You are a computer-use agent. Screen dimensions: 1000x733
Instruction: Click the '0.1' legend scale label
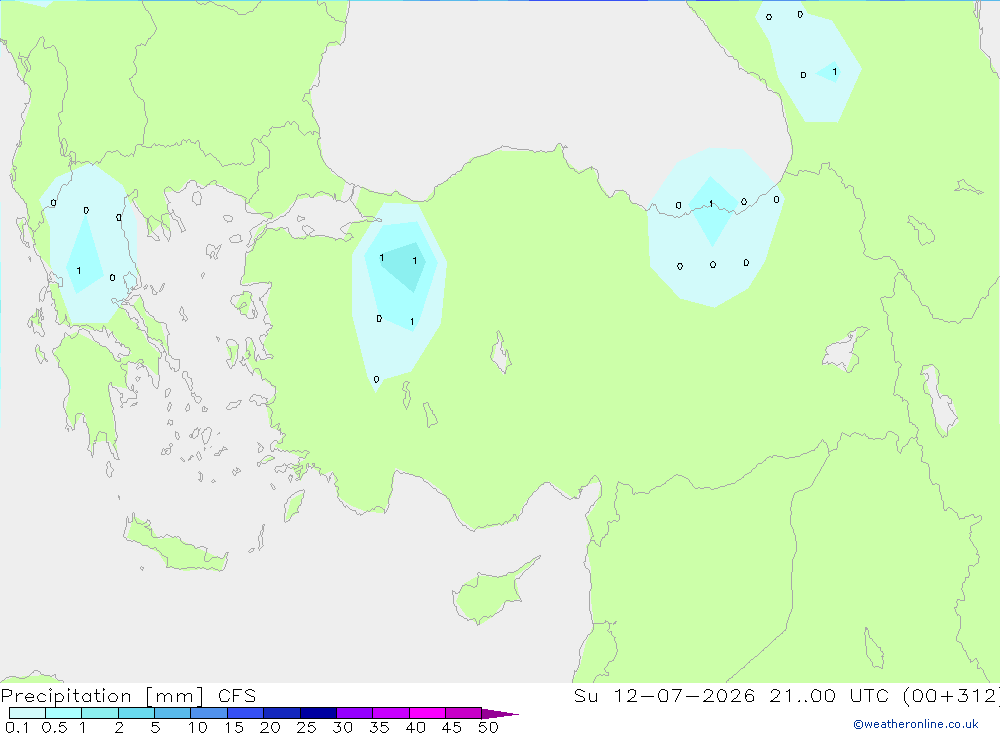[x=17, y=727]
